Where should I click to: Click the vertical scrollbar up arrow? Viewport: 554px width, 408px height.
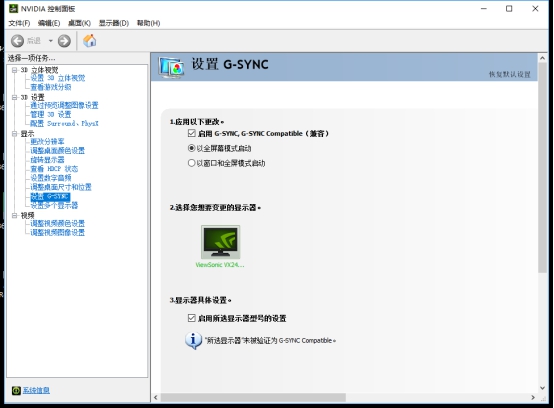(543, 58)
